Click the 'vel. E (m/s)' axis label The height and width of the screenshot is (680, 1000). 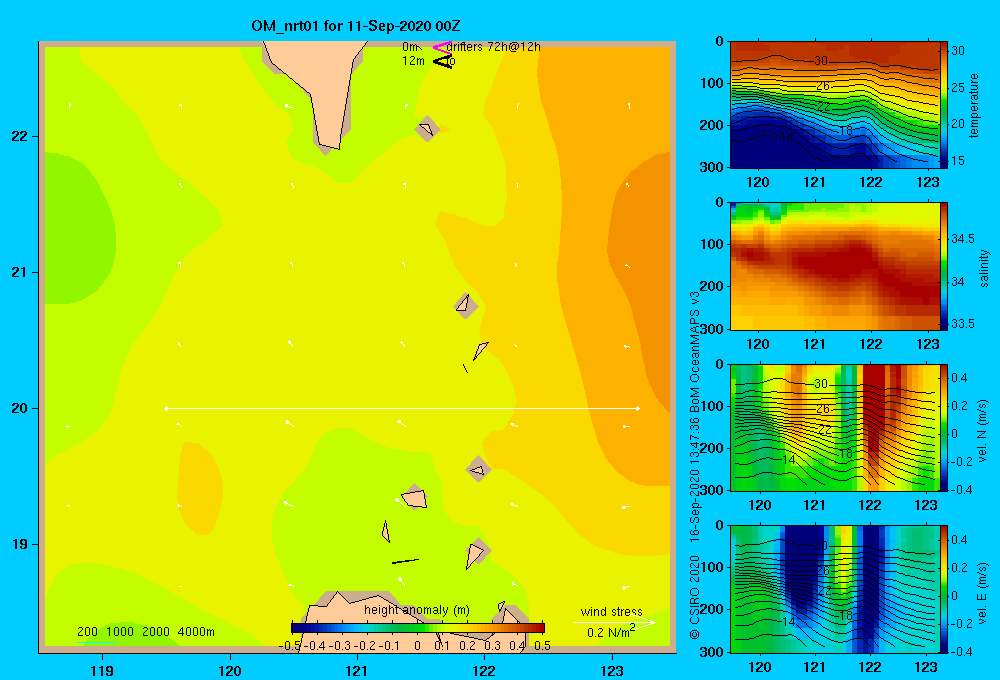click(983, 593)
